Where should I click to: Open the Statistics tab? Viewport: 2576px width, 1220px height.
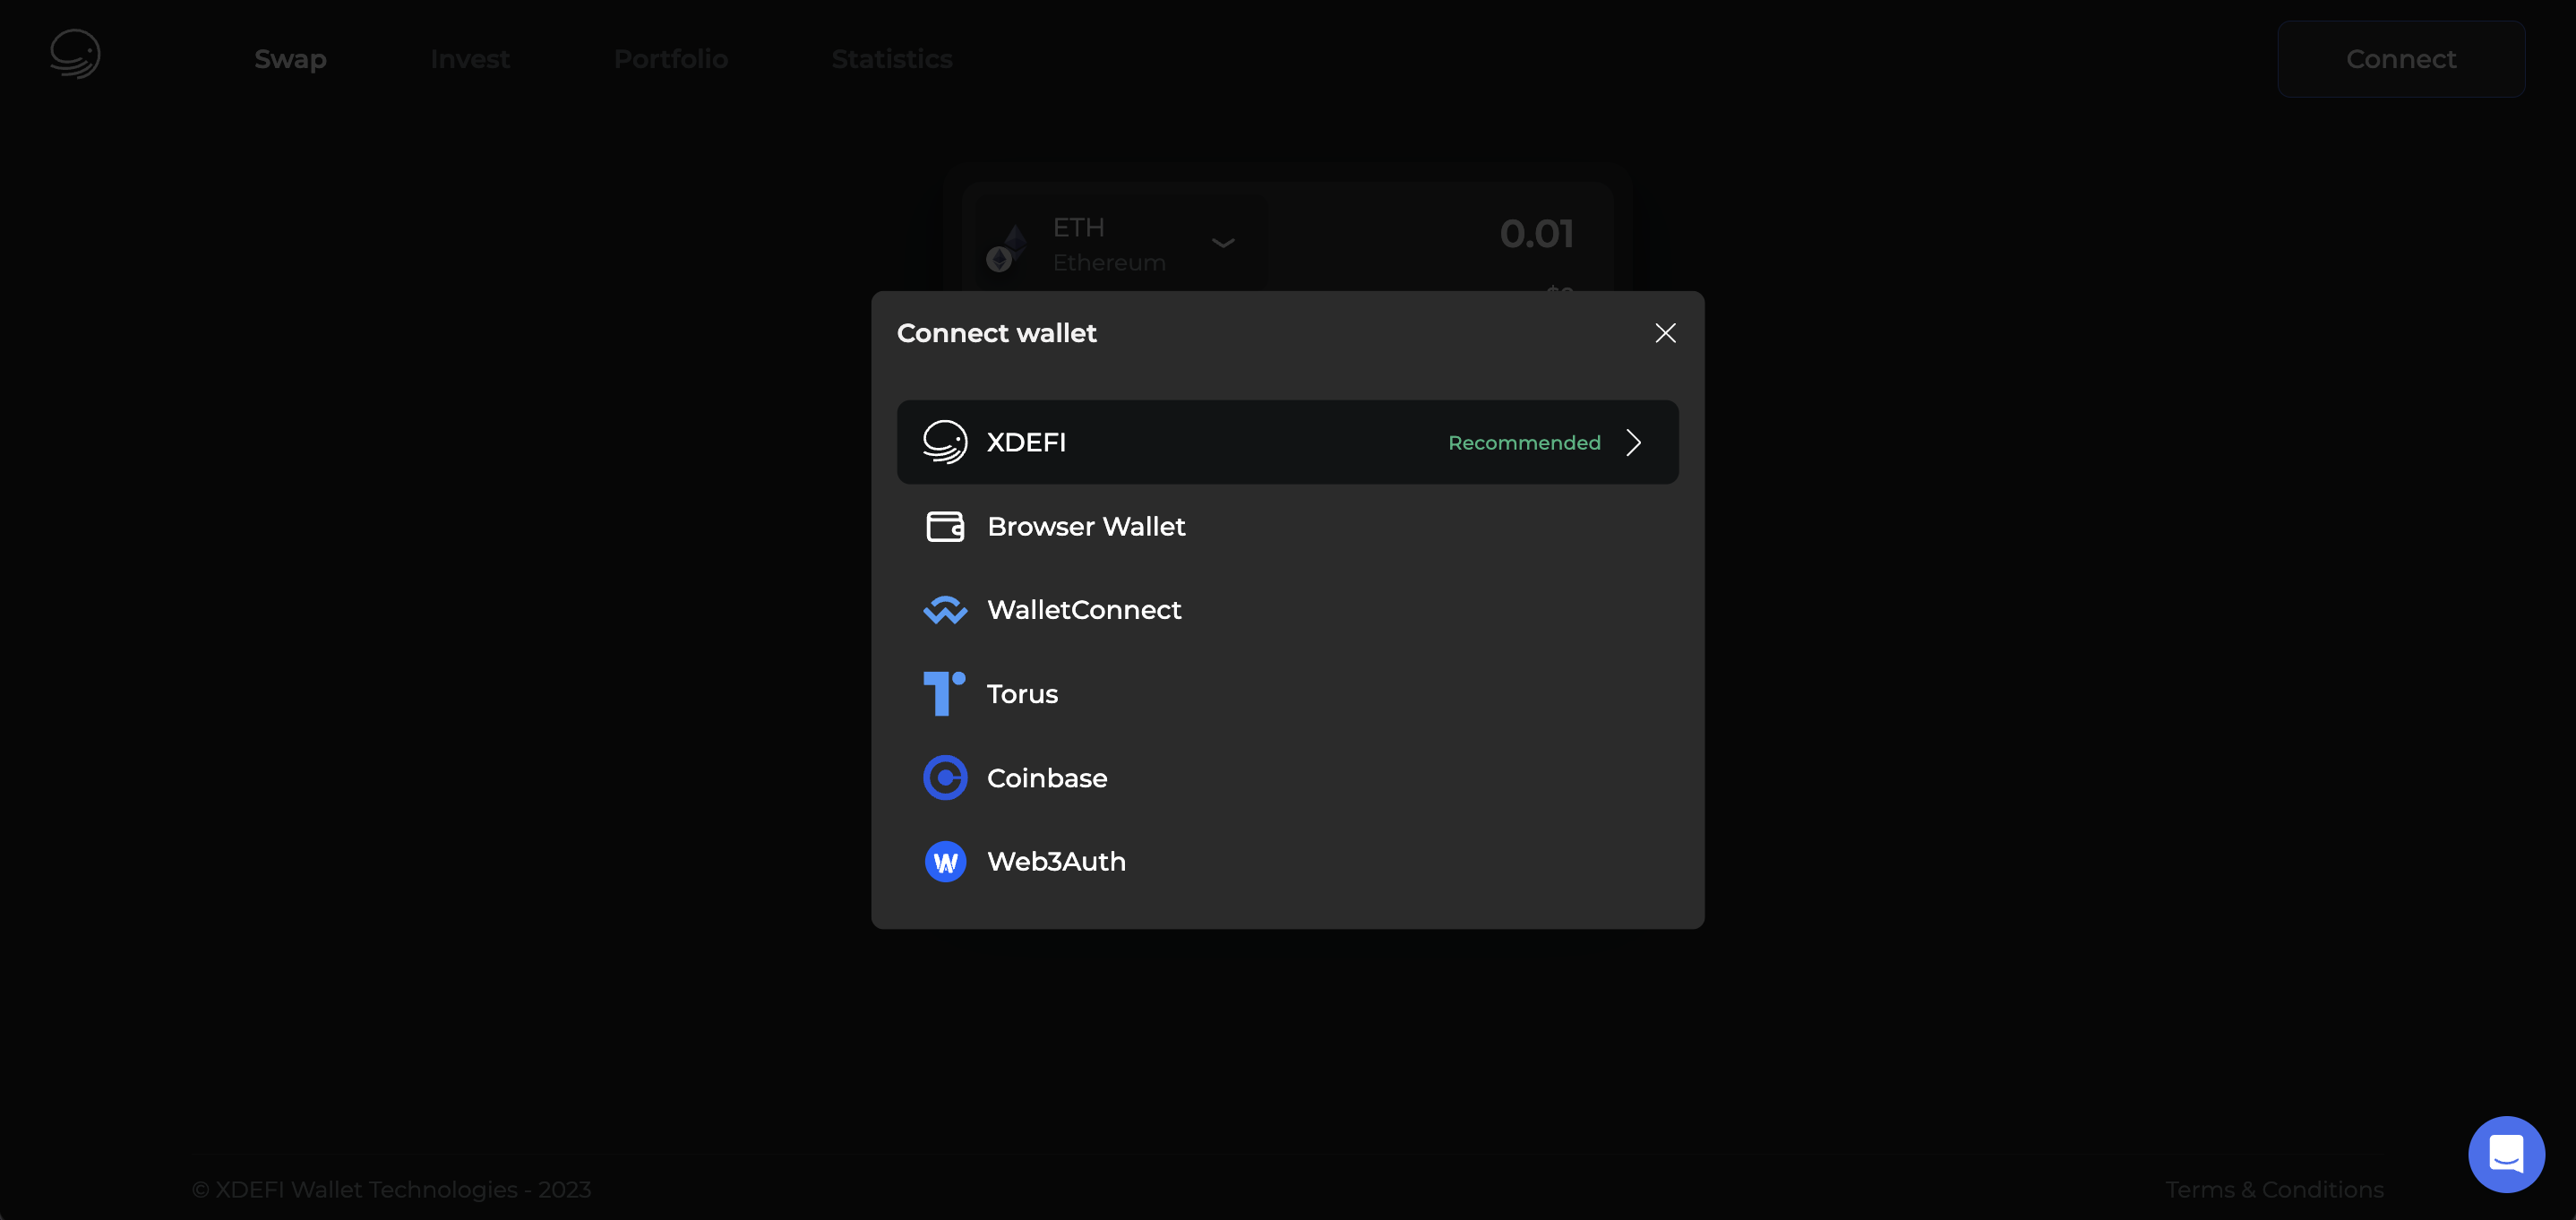point(891,59)
